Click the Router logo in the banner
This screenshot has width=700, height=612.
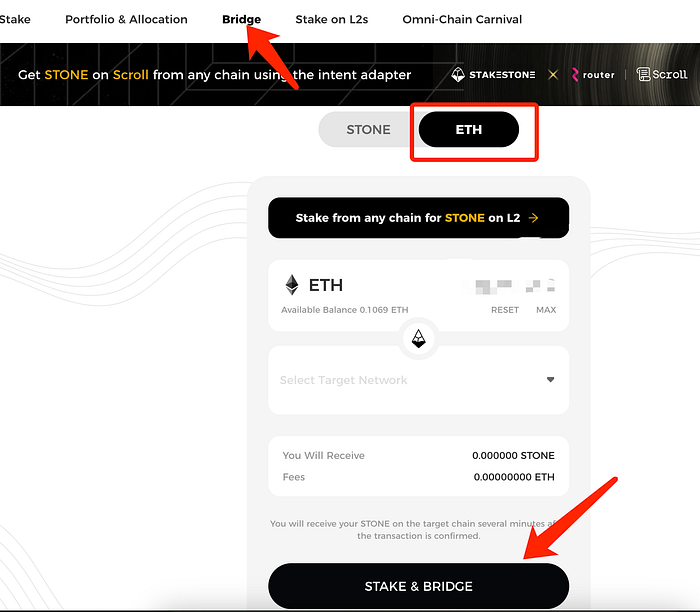[592, 74]
